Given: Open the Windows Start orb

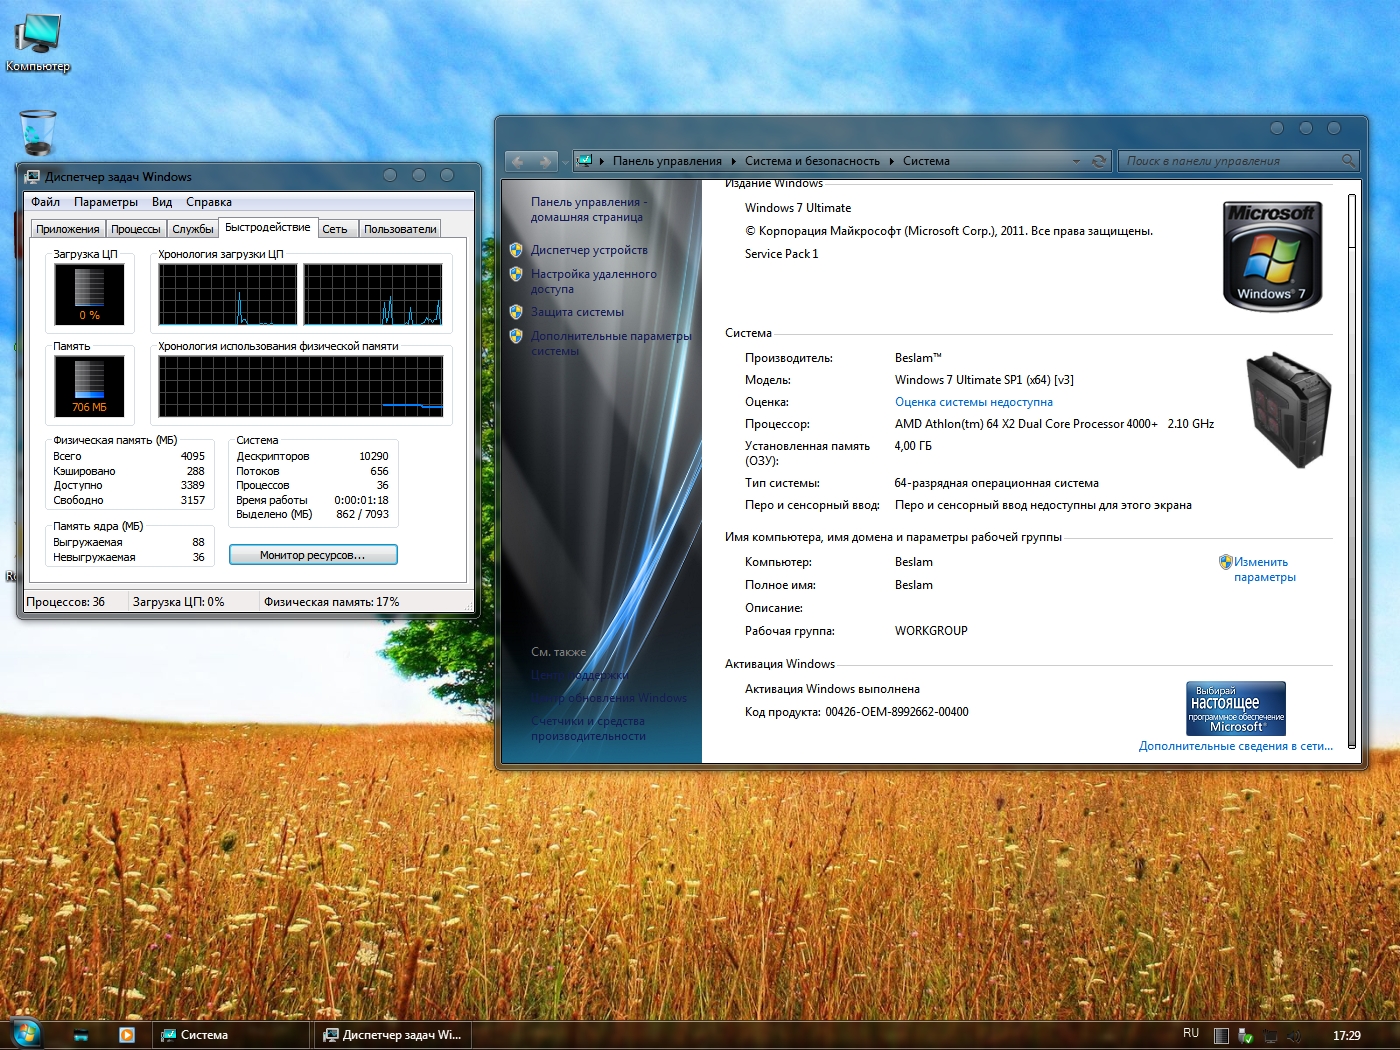Looking at the screenshot, I should tap(25, 1034).
